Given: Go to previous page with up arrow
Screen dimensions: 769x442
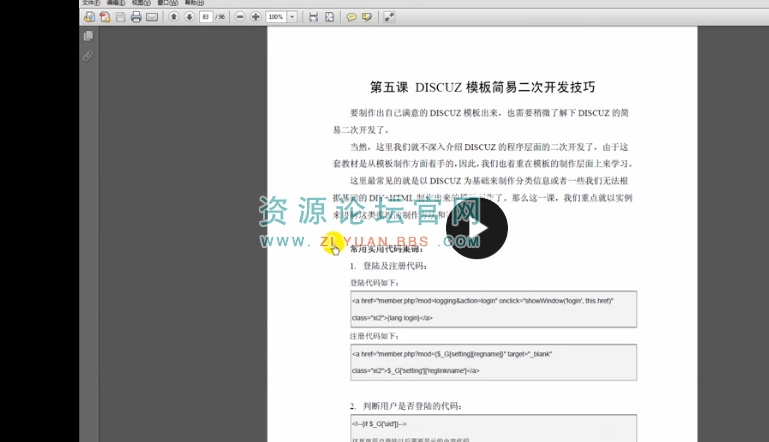Looking at the screenshot, I should [174, 17].
